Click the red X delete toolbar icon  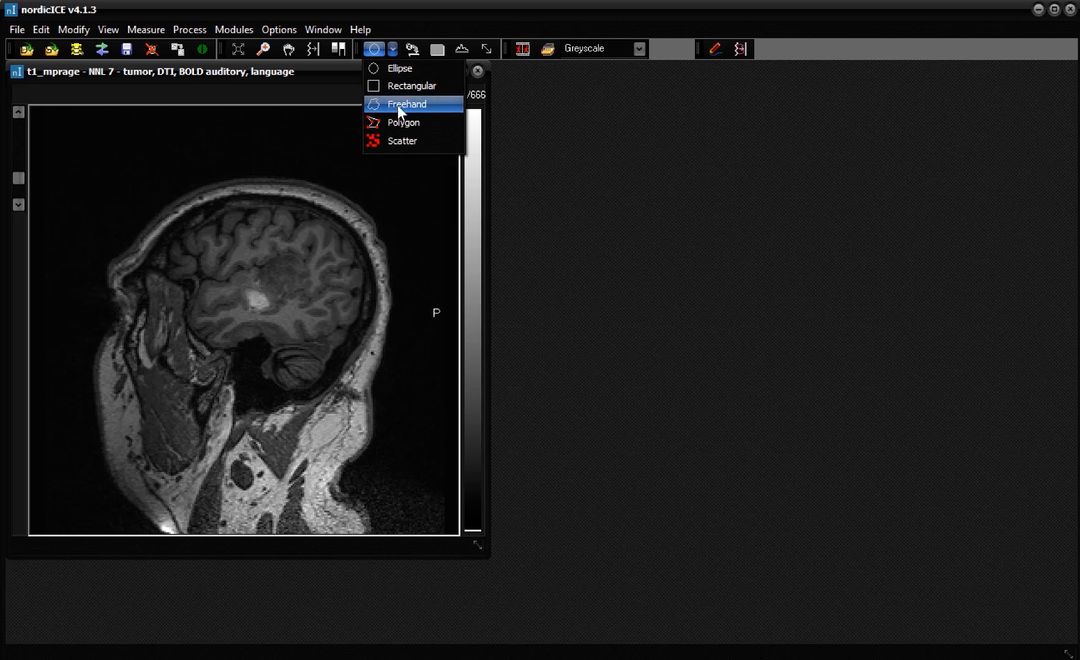tap(152, 49)
